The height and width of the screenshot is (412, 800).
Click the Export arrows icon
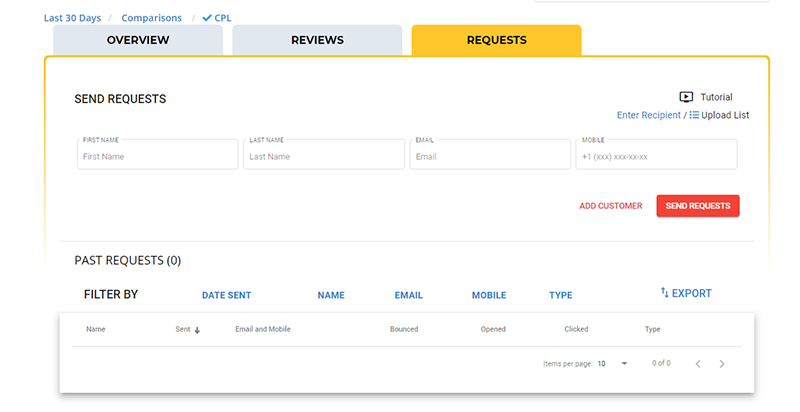pyautogui.click(x=664, y=292)
